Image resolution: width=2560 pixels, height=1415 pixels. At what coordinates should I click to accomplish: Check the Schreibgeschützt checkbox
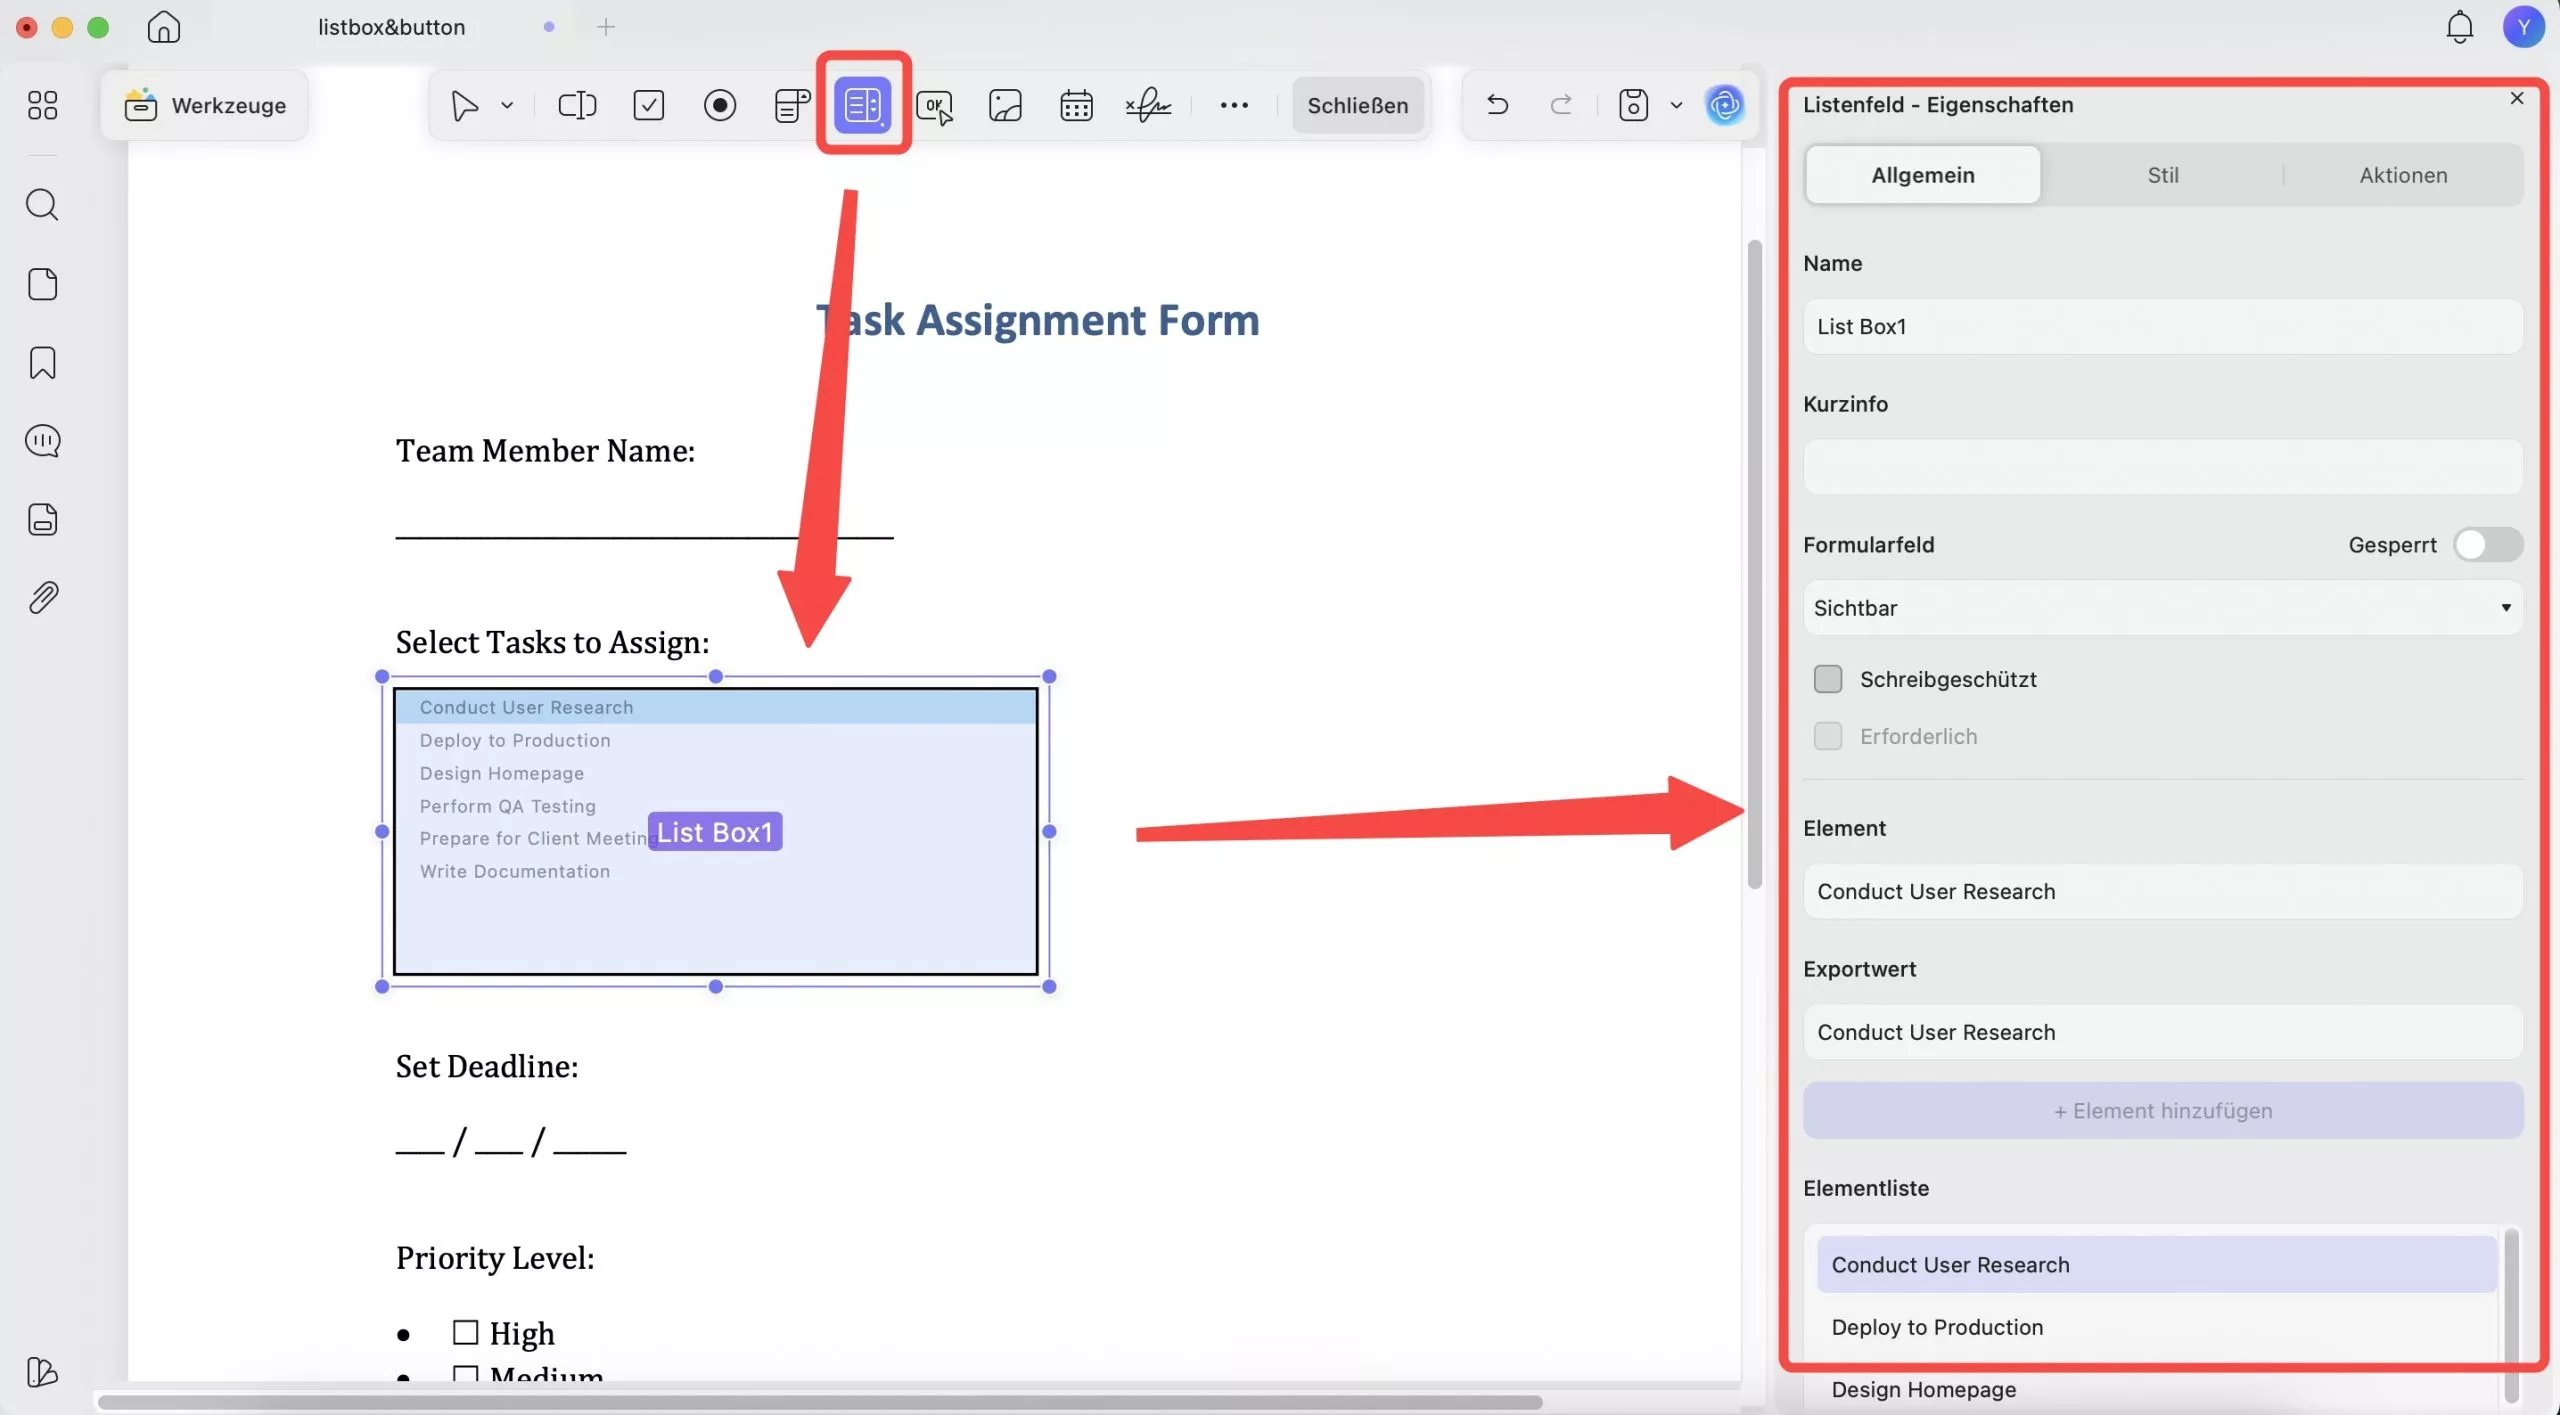click(x=1828, y=679)
